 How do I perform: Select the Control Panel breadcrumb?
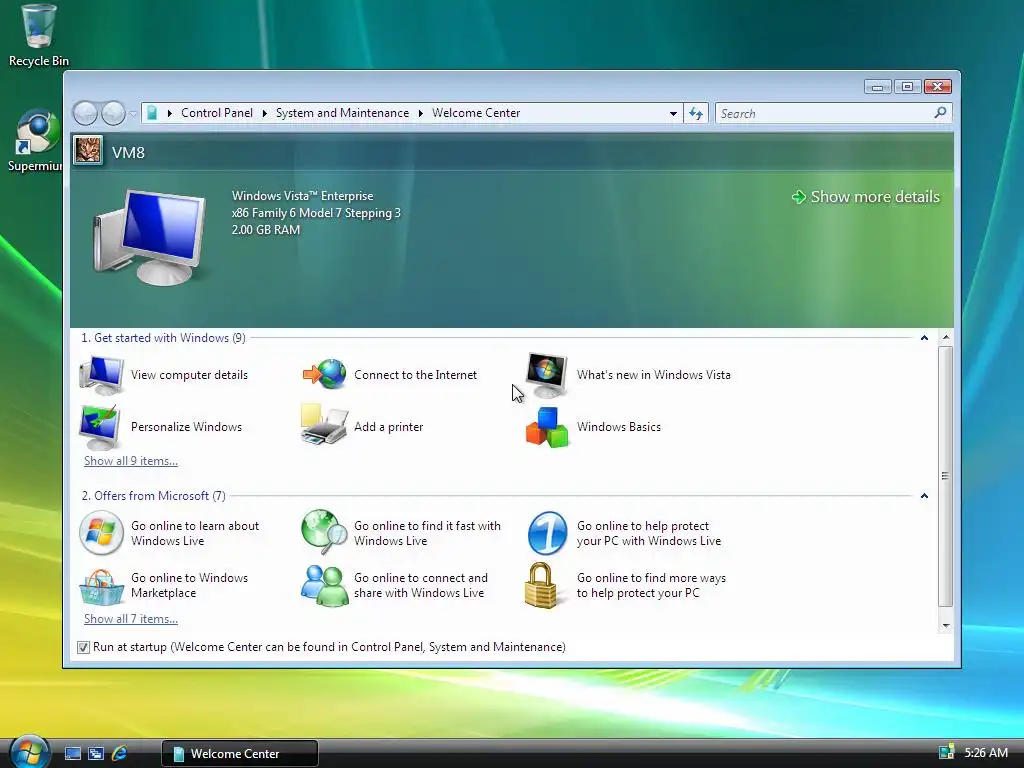point(217,113)
